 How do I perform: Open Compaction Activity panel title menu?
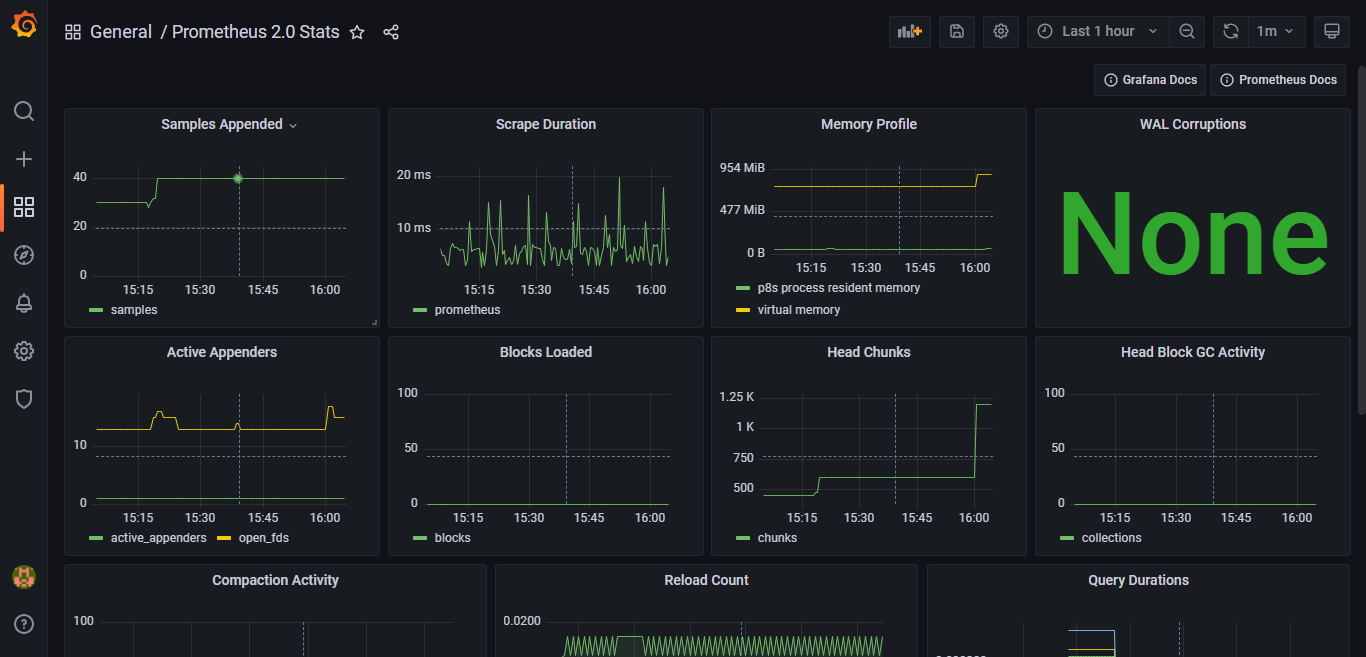(275, 581)
